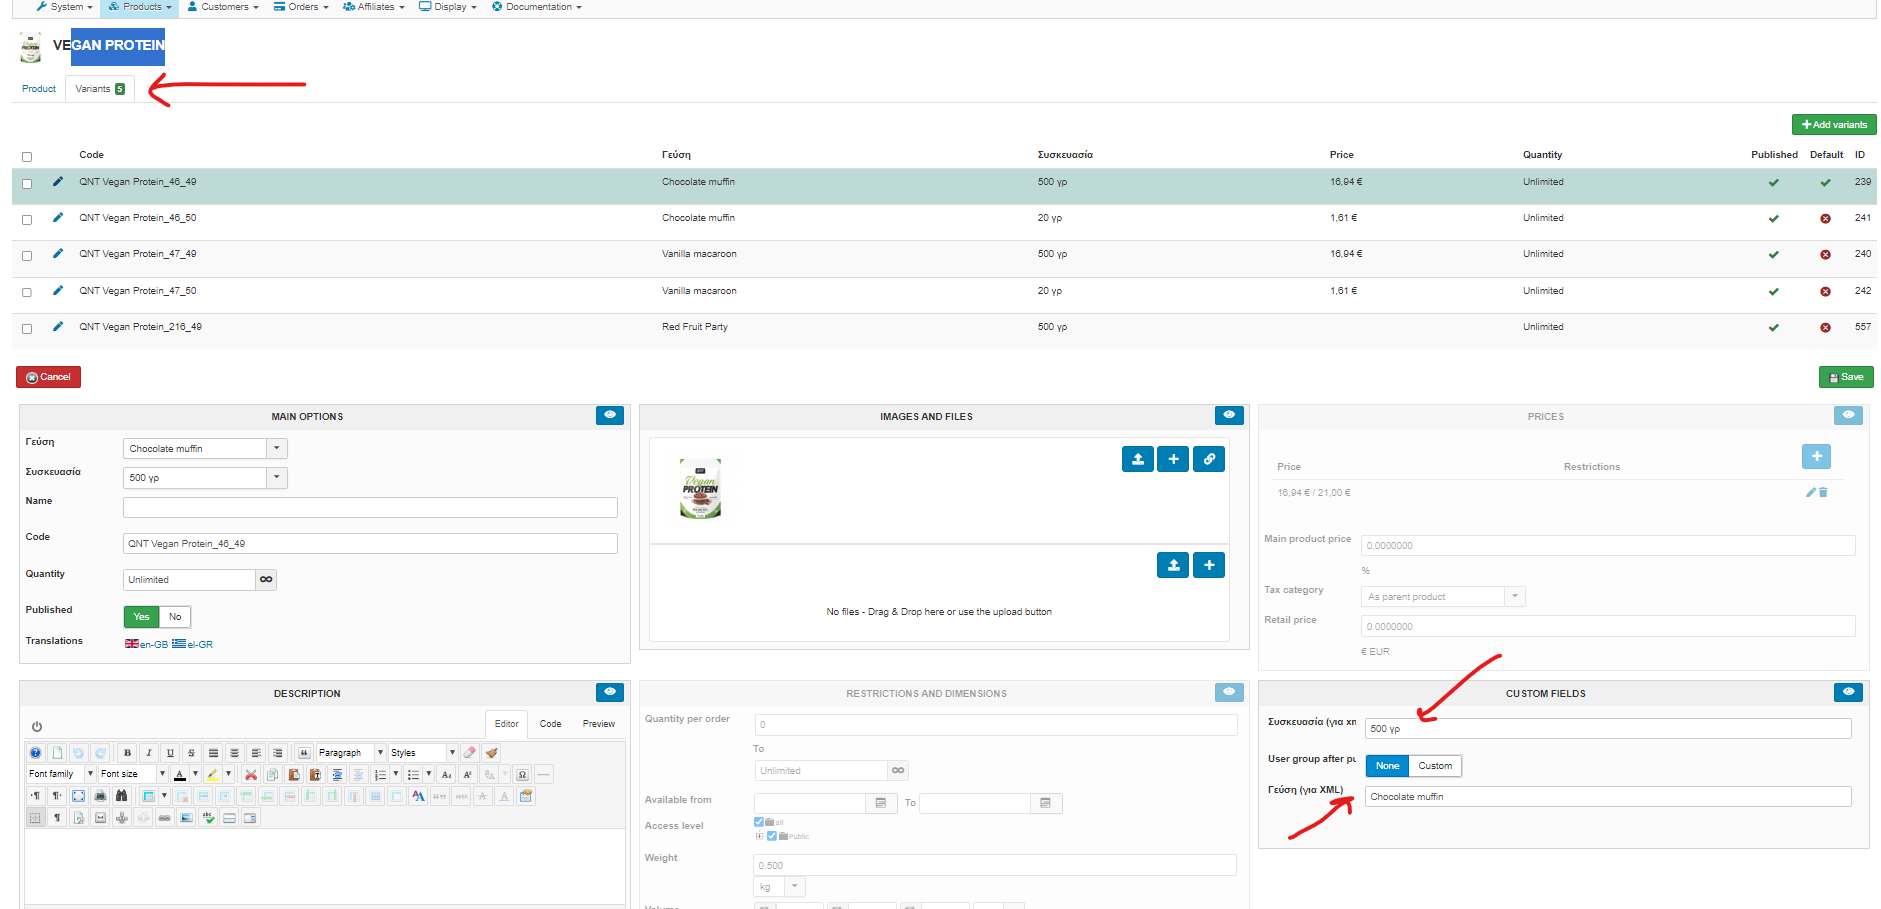Upload a file in the files section
Viewport: 1881px width, 909px height.
[1173, 565]
